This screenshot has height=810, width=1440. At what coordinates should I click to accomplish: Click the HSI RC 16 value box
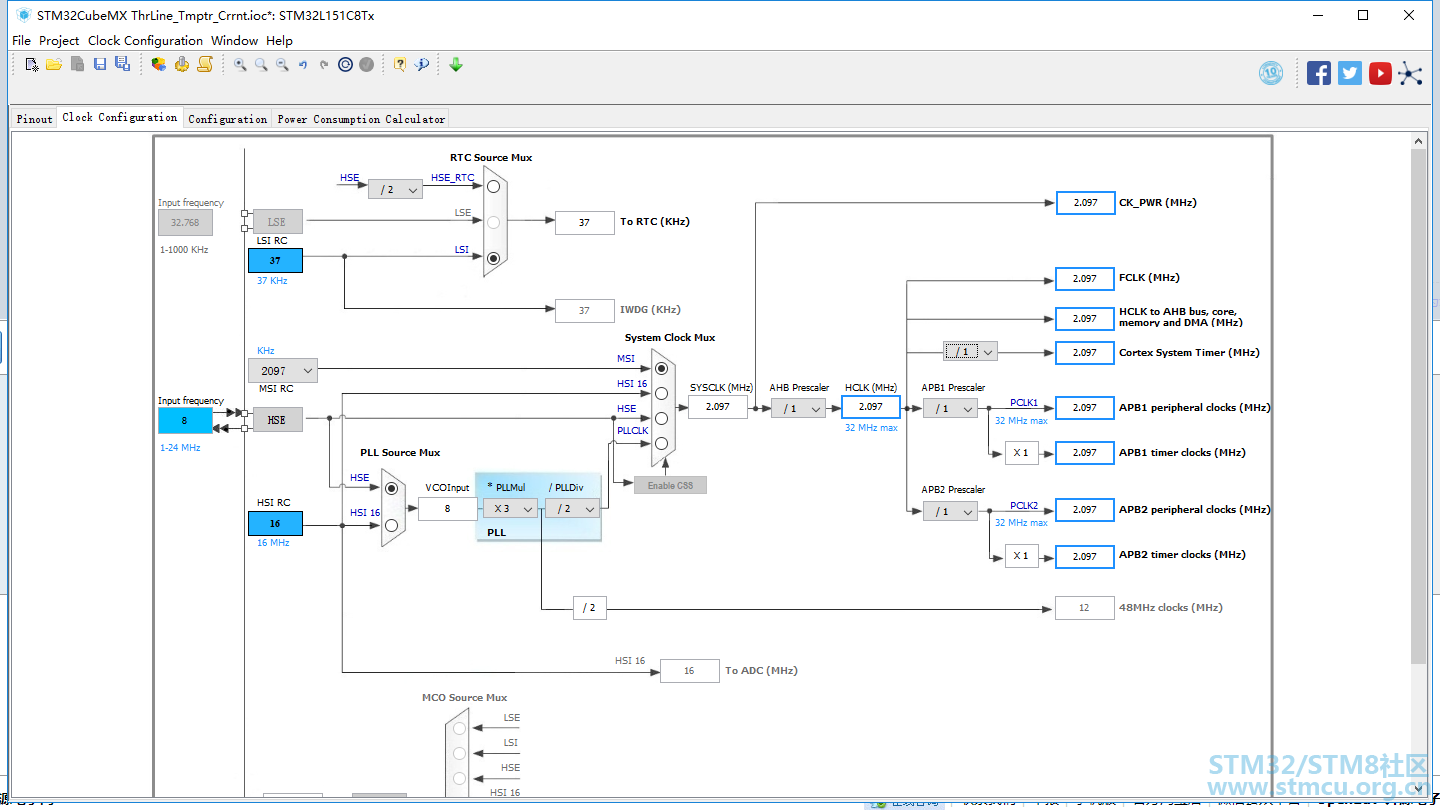tap(275, 523)
